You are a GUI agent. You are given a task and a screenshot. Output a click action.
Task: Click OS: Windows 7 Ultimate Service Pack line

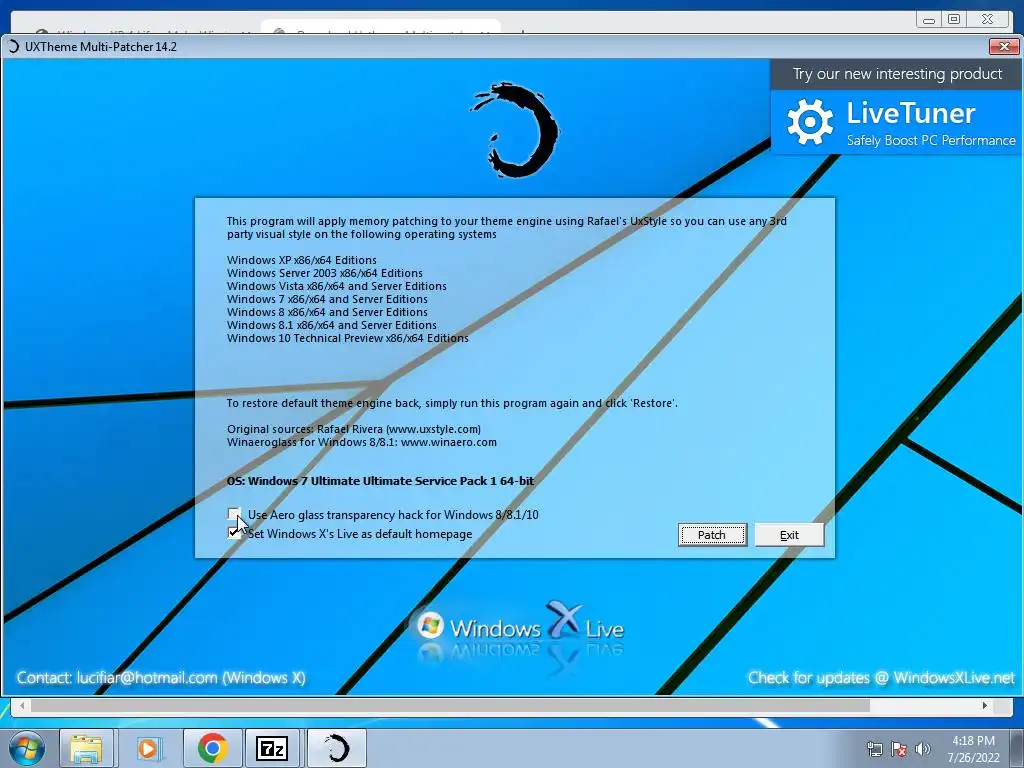coord(380,481)
